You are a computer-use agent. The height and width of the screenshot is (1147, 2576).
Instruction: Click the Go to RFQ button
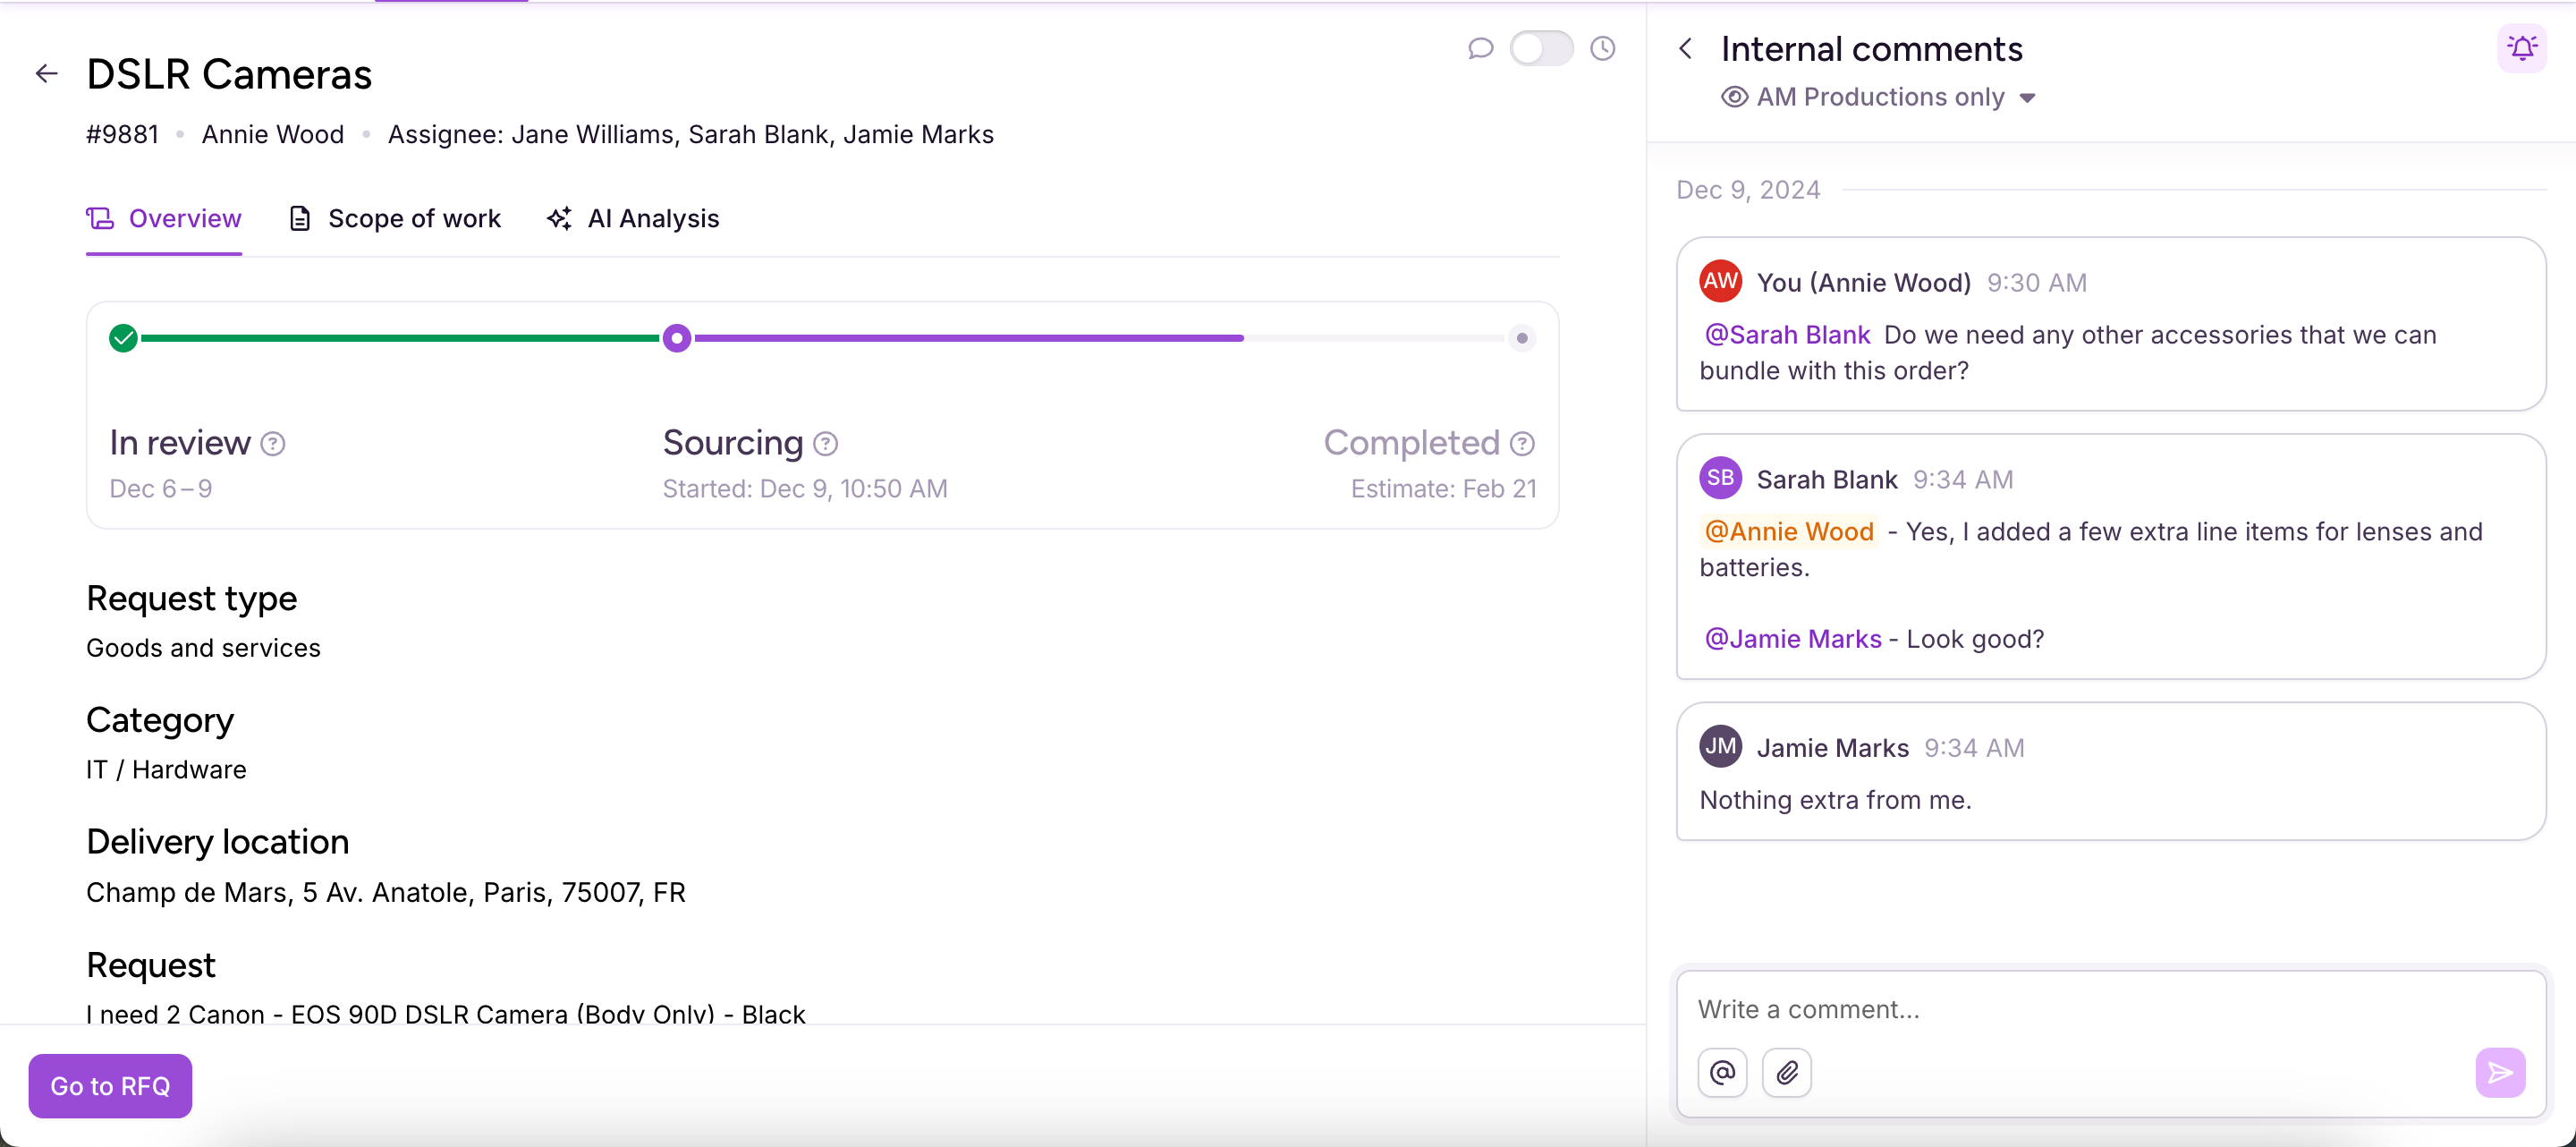110,1086
